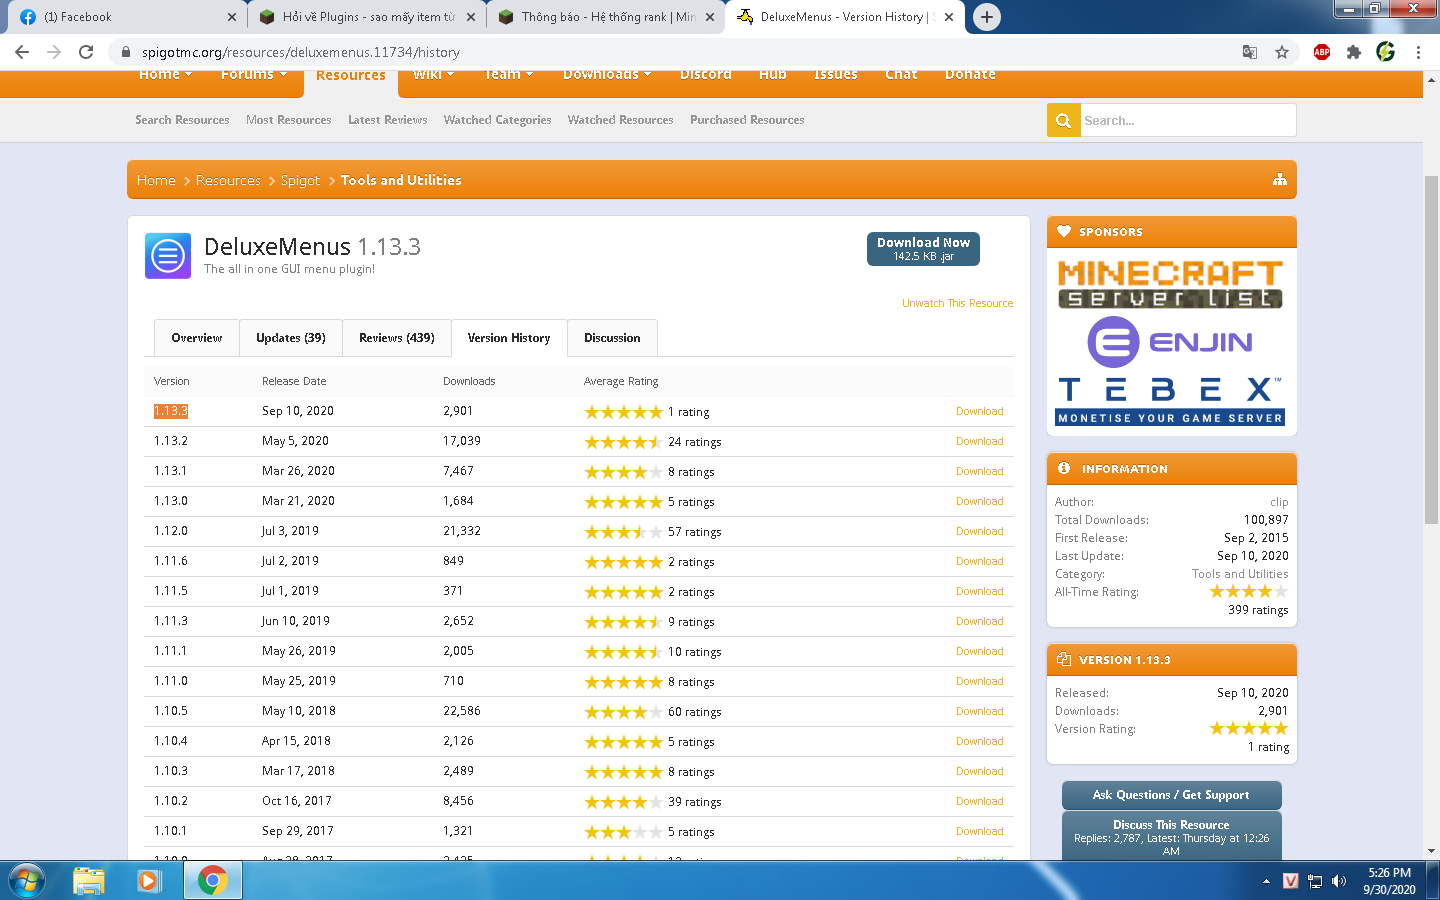Screen dimensions: 1440x900
Task: Reload the page using the refresh icon
Action: coord(86,52)
